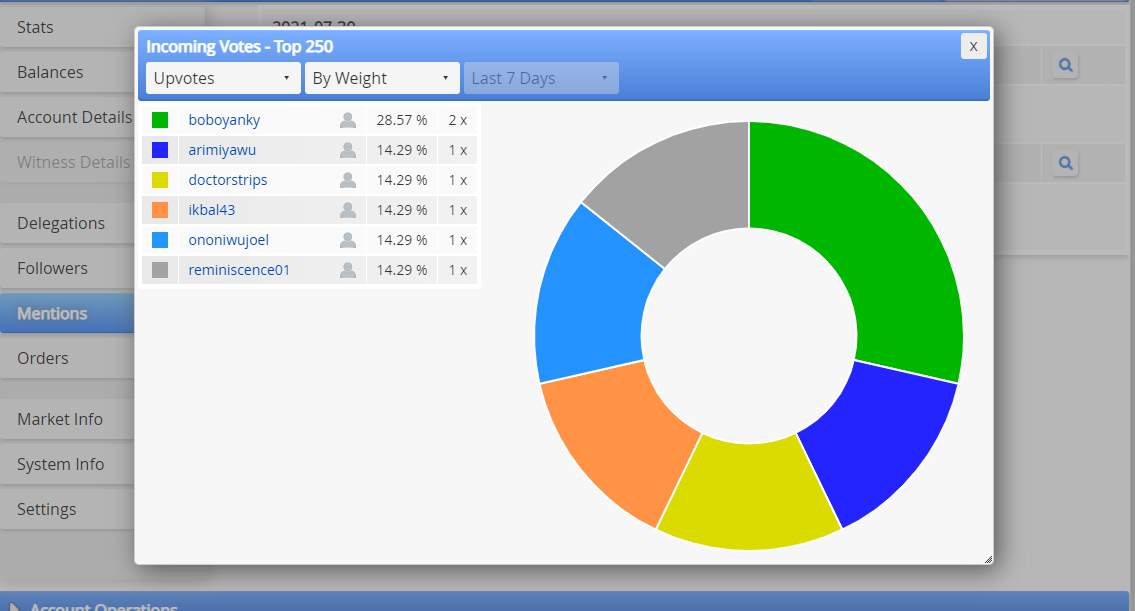Open the Followers sidebar tab
Screen dimensions: 1135x611
(67, 269)
